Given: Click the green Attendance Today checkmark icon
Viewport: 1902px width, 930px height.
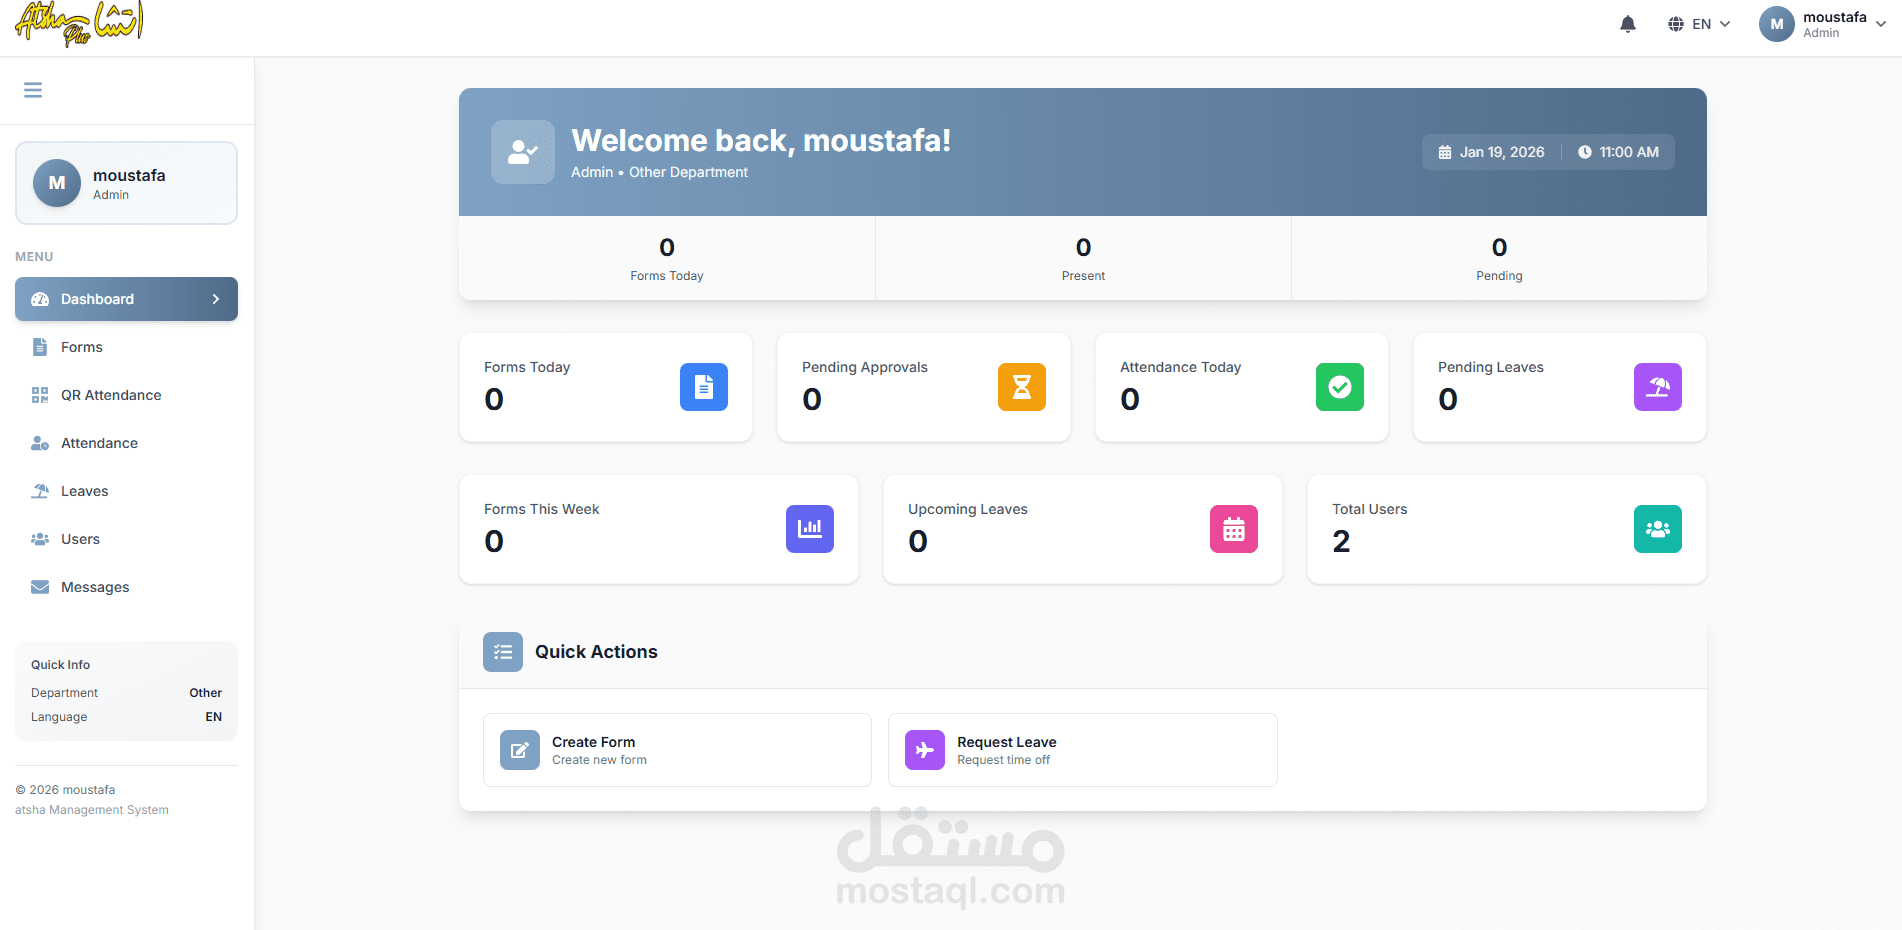Looking at the screenshot, I should (1340, 387).
